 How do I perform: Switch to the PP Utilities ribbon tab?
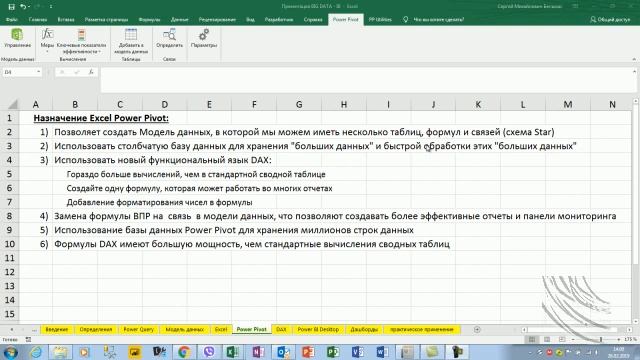click(x=380, y=19)
